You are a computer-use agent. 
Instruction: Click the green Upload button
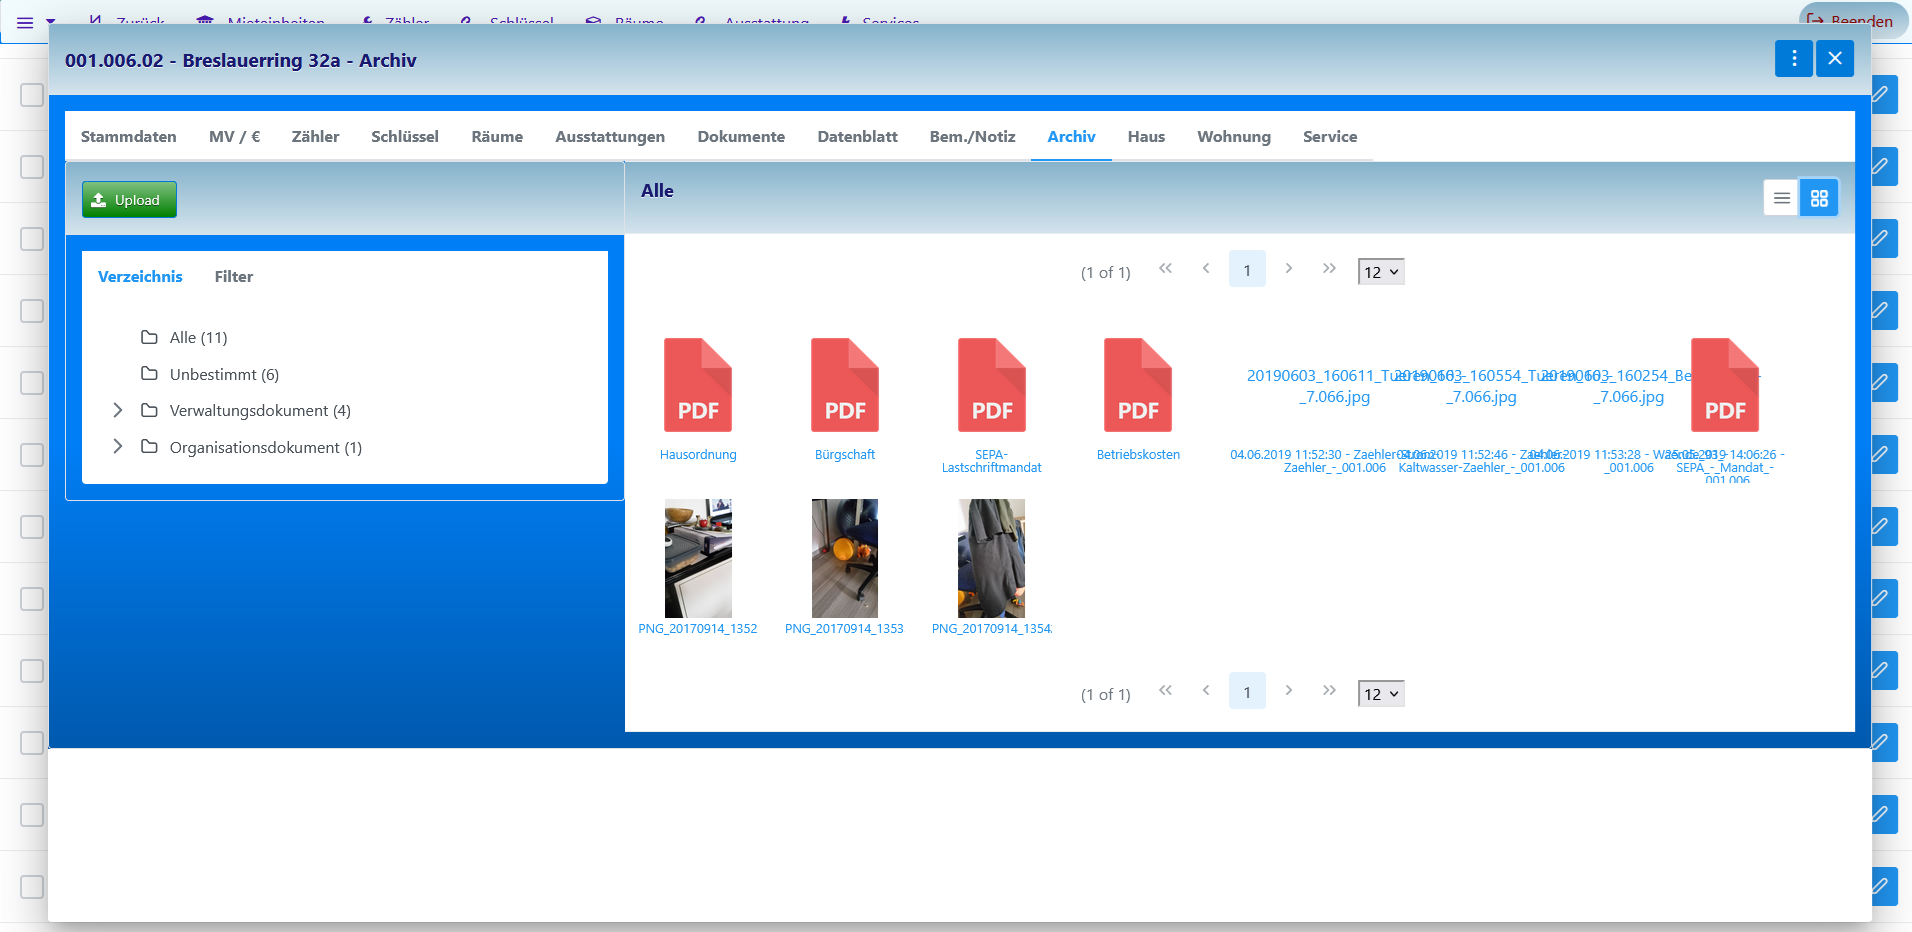click(129, 200)
